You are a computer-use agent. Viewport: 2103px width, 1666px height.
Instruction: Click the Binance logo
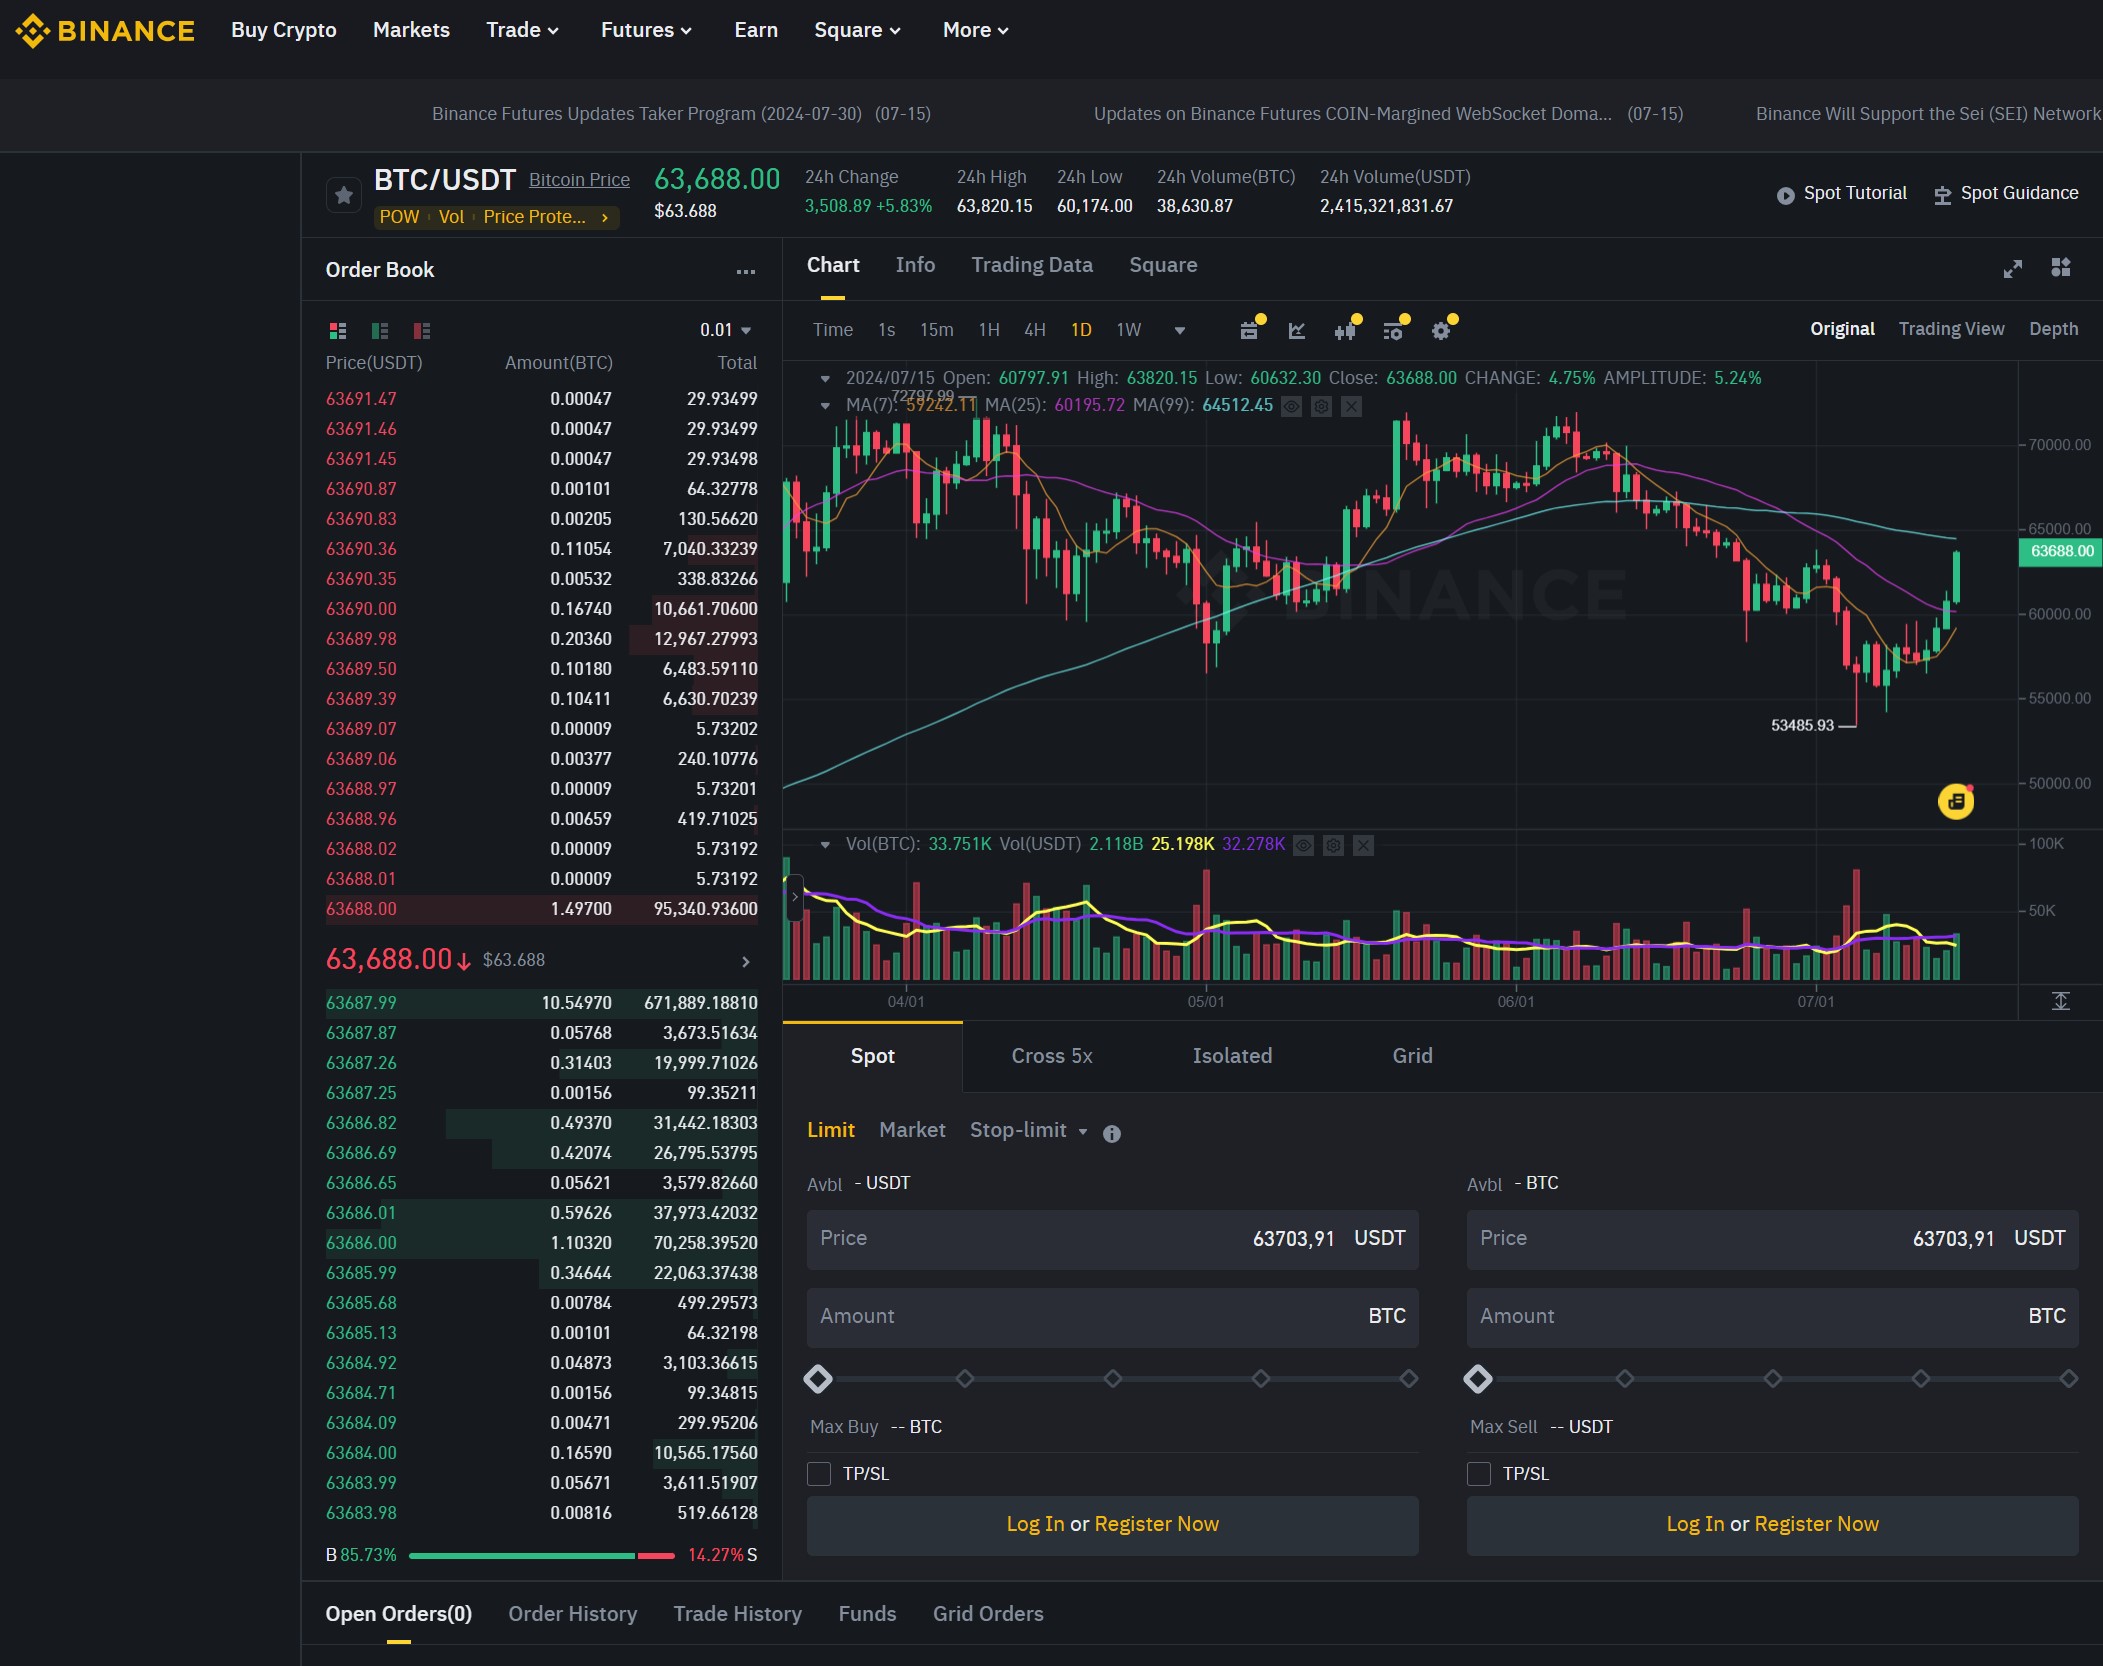click(105, 31)
